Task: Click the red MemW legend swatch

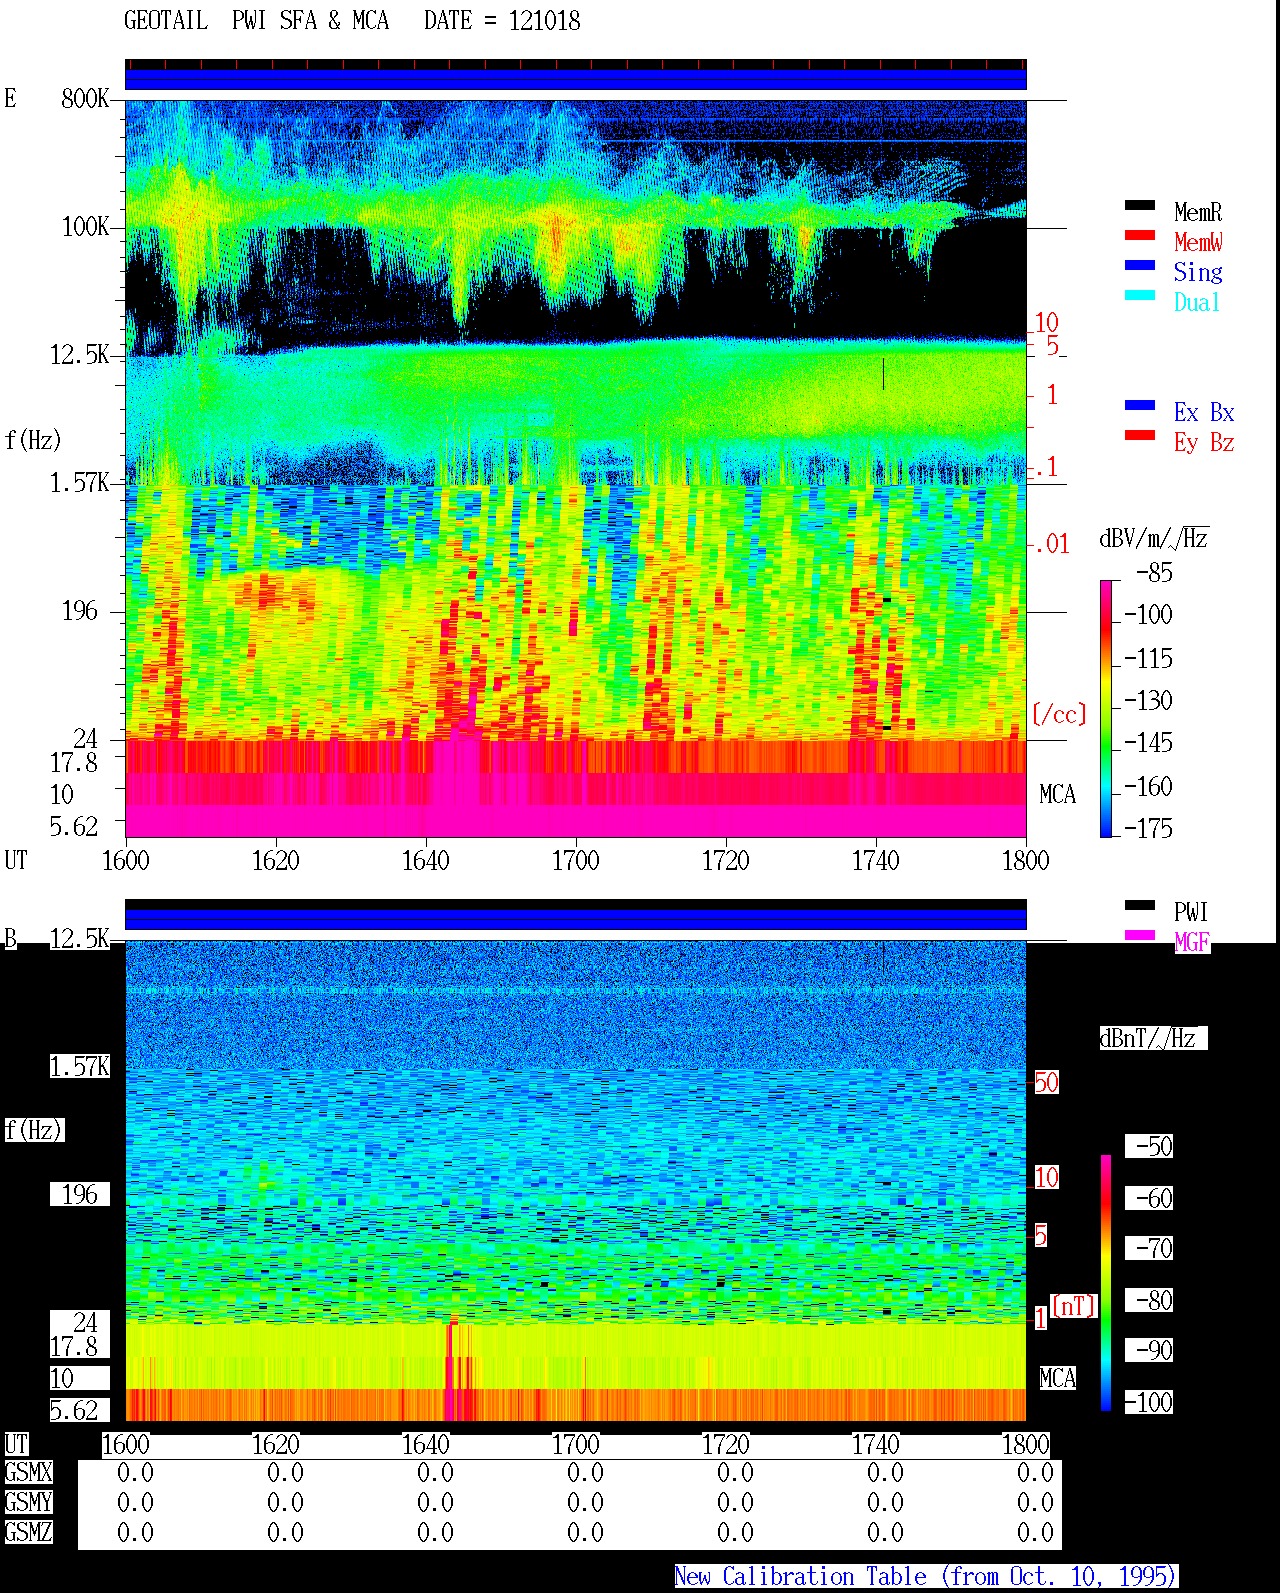Action: coord(1140,235)
